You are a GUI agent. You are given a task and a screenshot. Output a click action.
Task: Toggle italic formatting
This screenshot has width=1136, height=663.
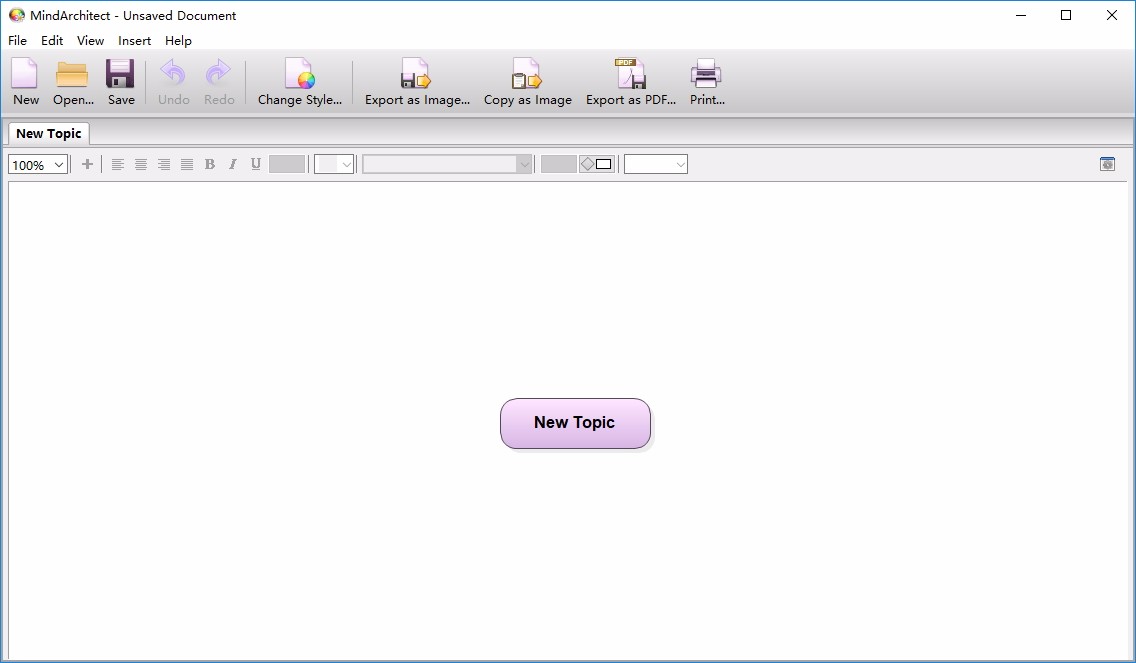tap(233, 164)
